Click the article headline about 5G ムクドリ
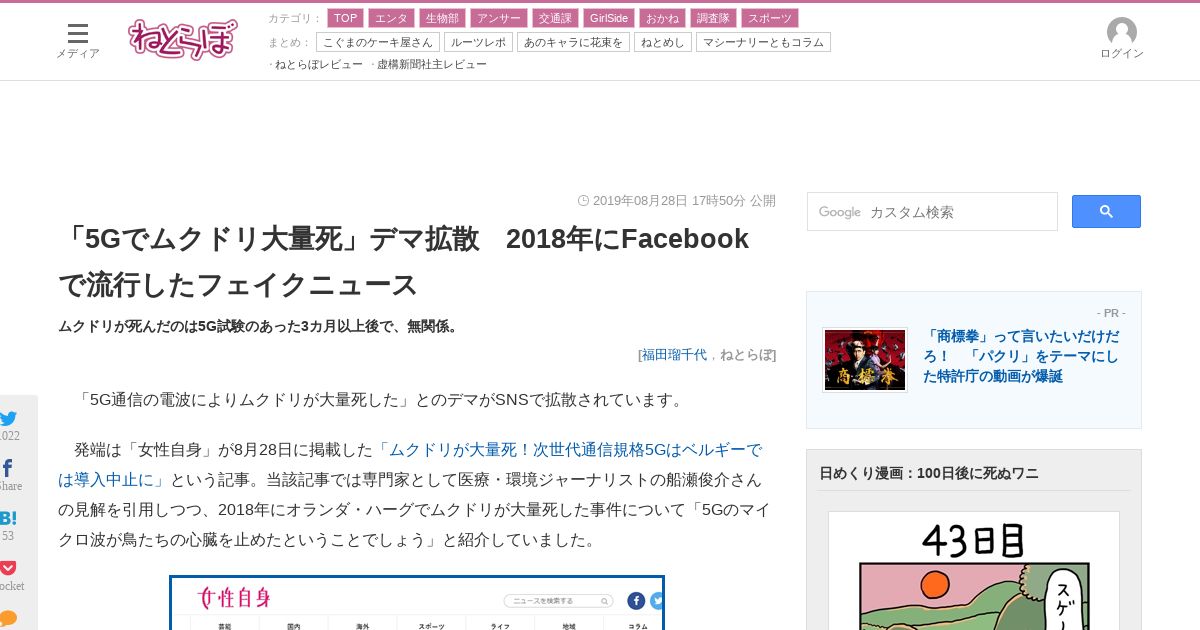1200x630 pixels. (404, 262)
